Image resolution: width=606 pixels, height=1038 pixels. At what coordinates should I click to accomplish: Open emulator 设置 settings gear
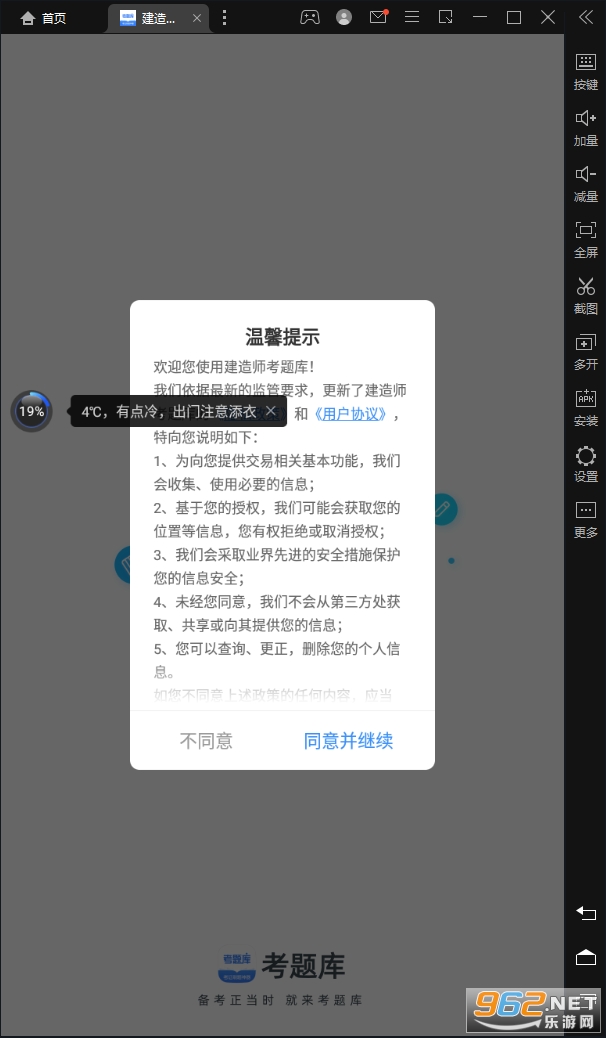585,464
